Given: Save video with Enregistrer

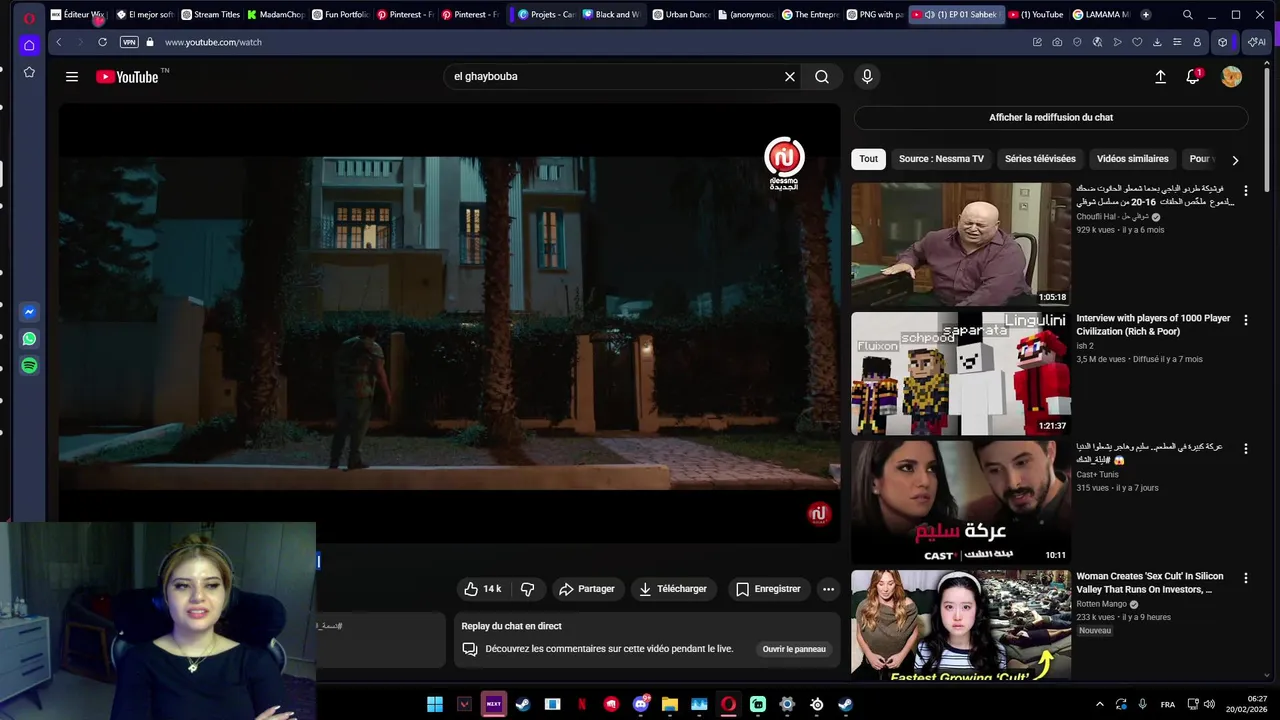Looking at the screenshot, I should pos(768,589).
